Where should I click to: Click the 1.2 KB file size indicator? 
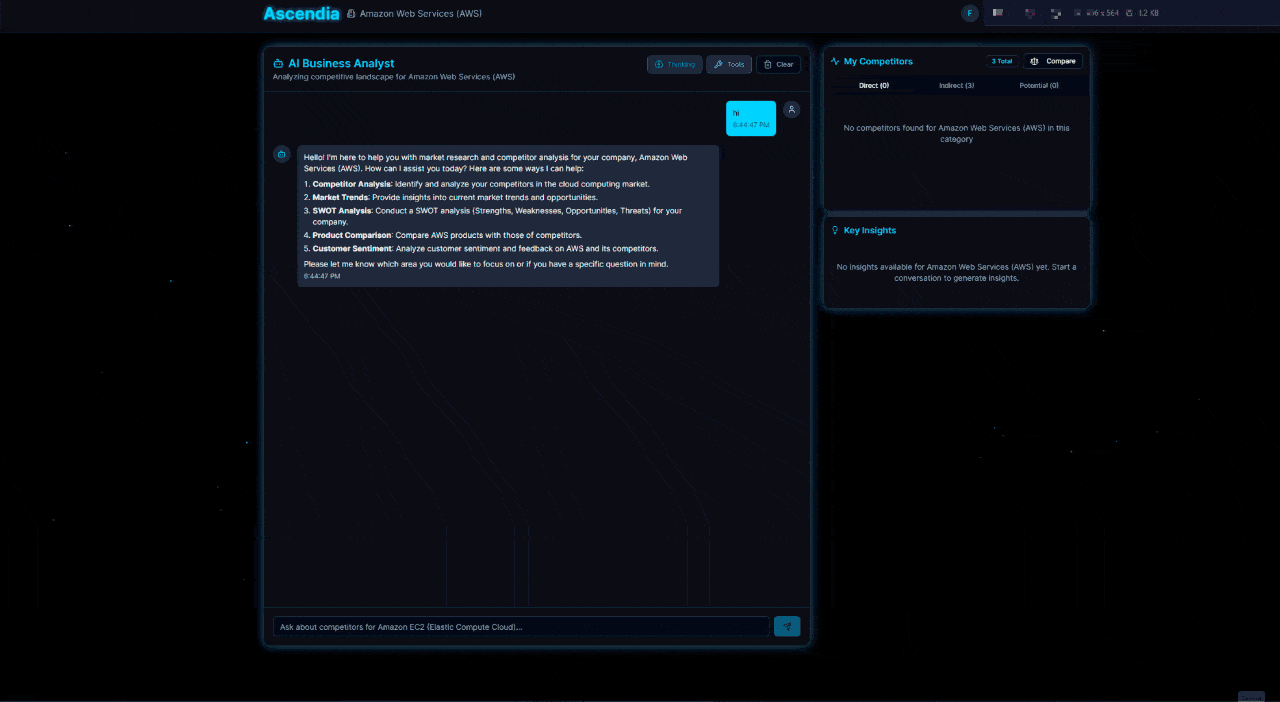click(1148, 13)
